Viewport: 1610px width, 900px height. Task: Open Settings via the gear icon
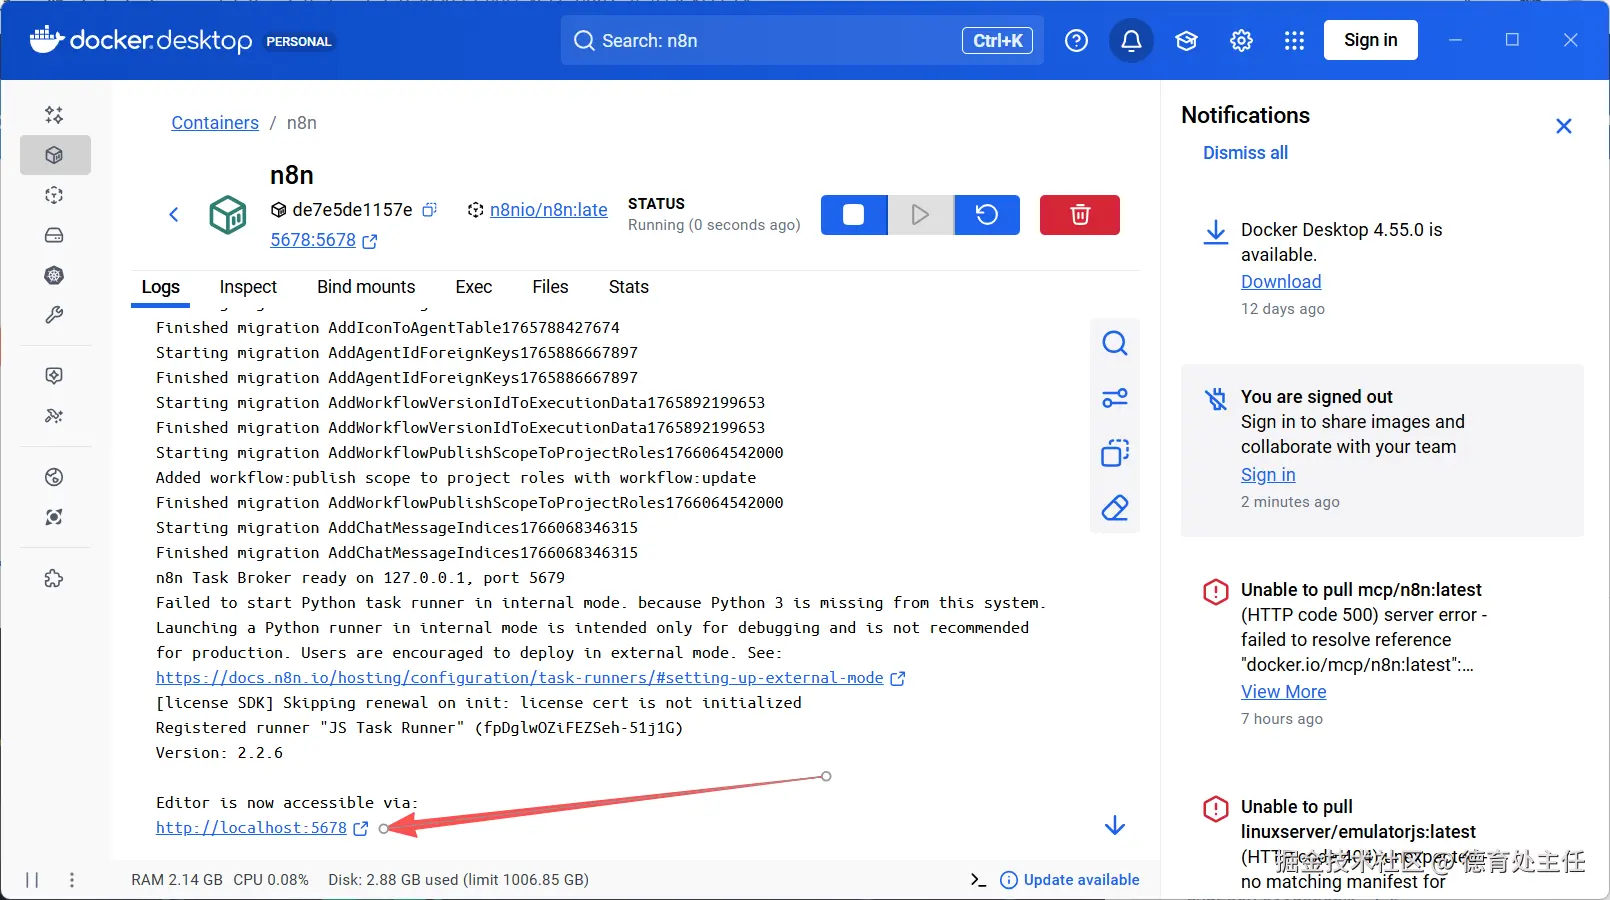tap(1241, 40)
